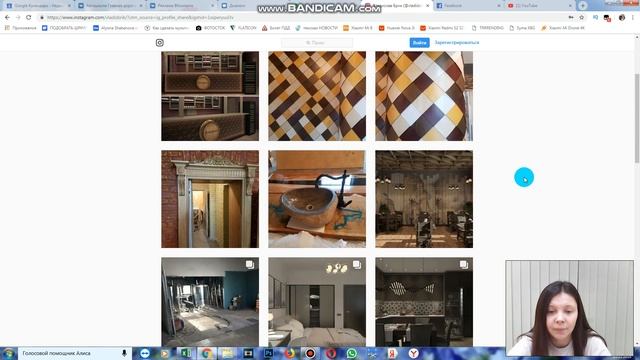
Task: Click the Голосовой помощник Алиса search box
Action: (x=69, y=353)
